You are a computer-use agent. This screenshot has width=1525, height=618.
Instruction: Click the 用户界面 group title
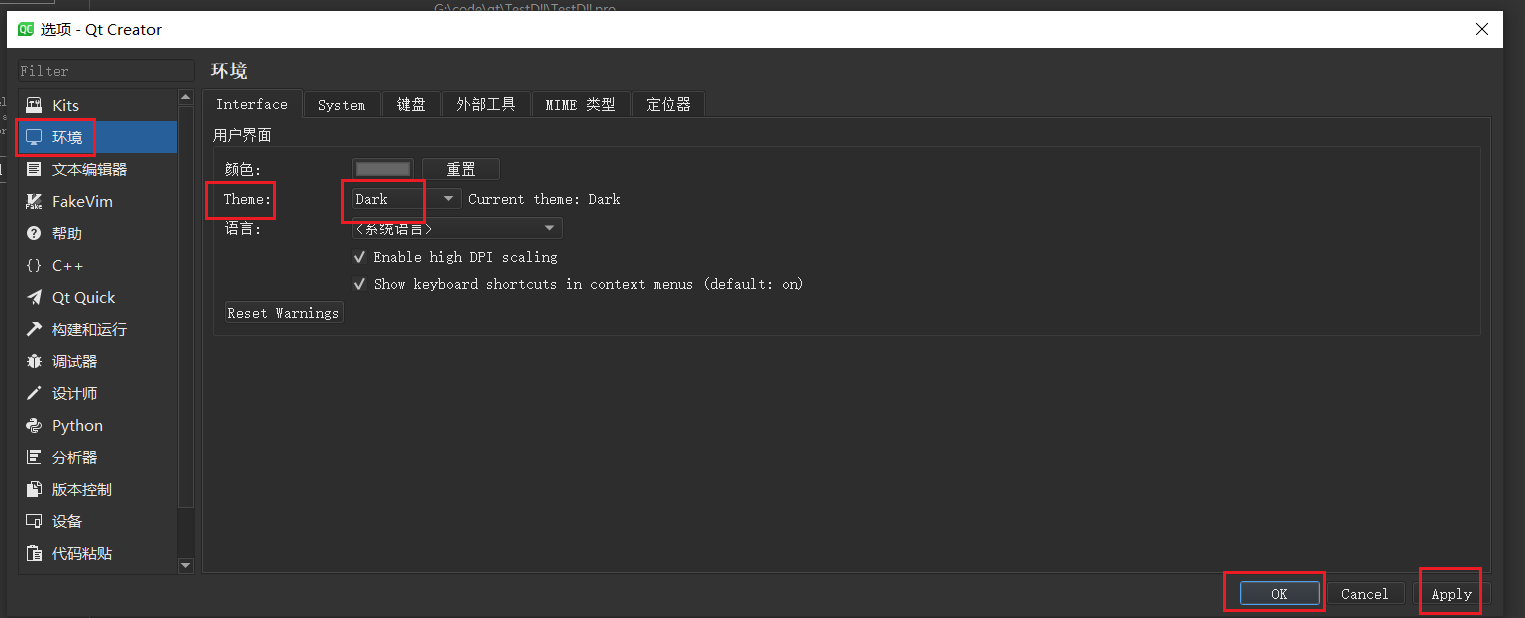(242, 135)
